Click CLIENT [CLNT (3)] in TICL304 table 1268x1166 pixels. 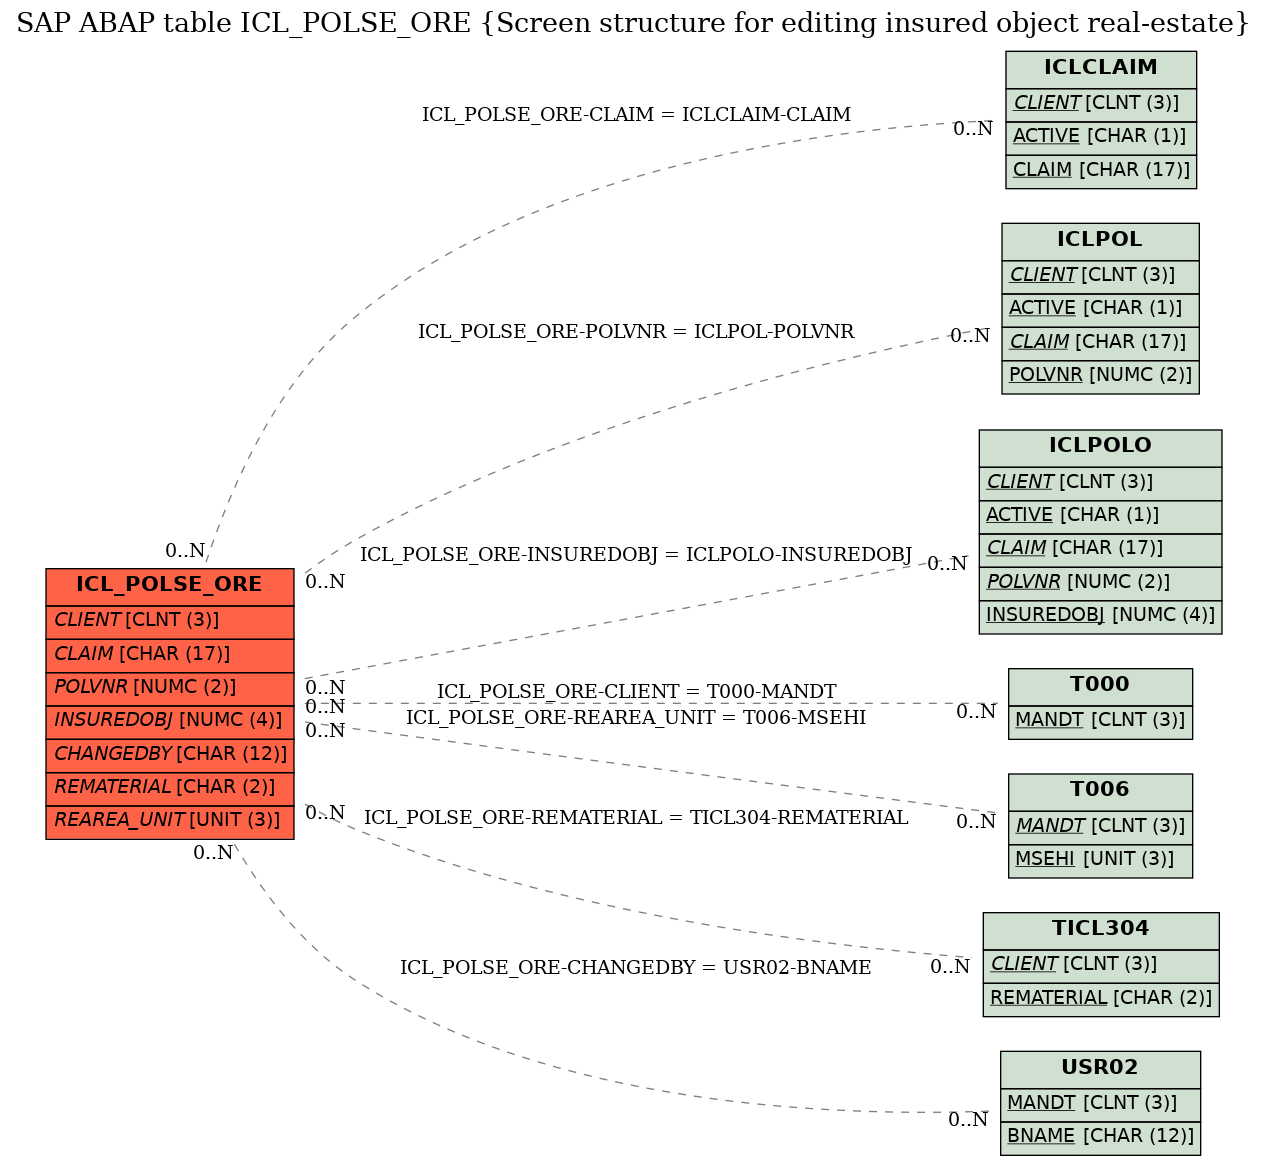pyautogui.click(x=1101, y=965)
